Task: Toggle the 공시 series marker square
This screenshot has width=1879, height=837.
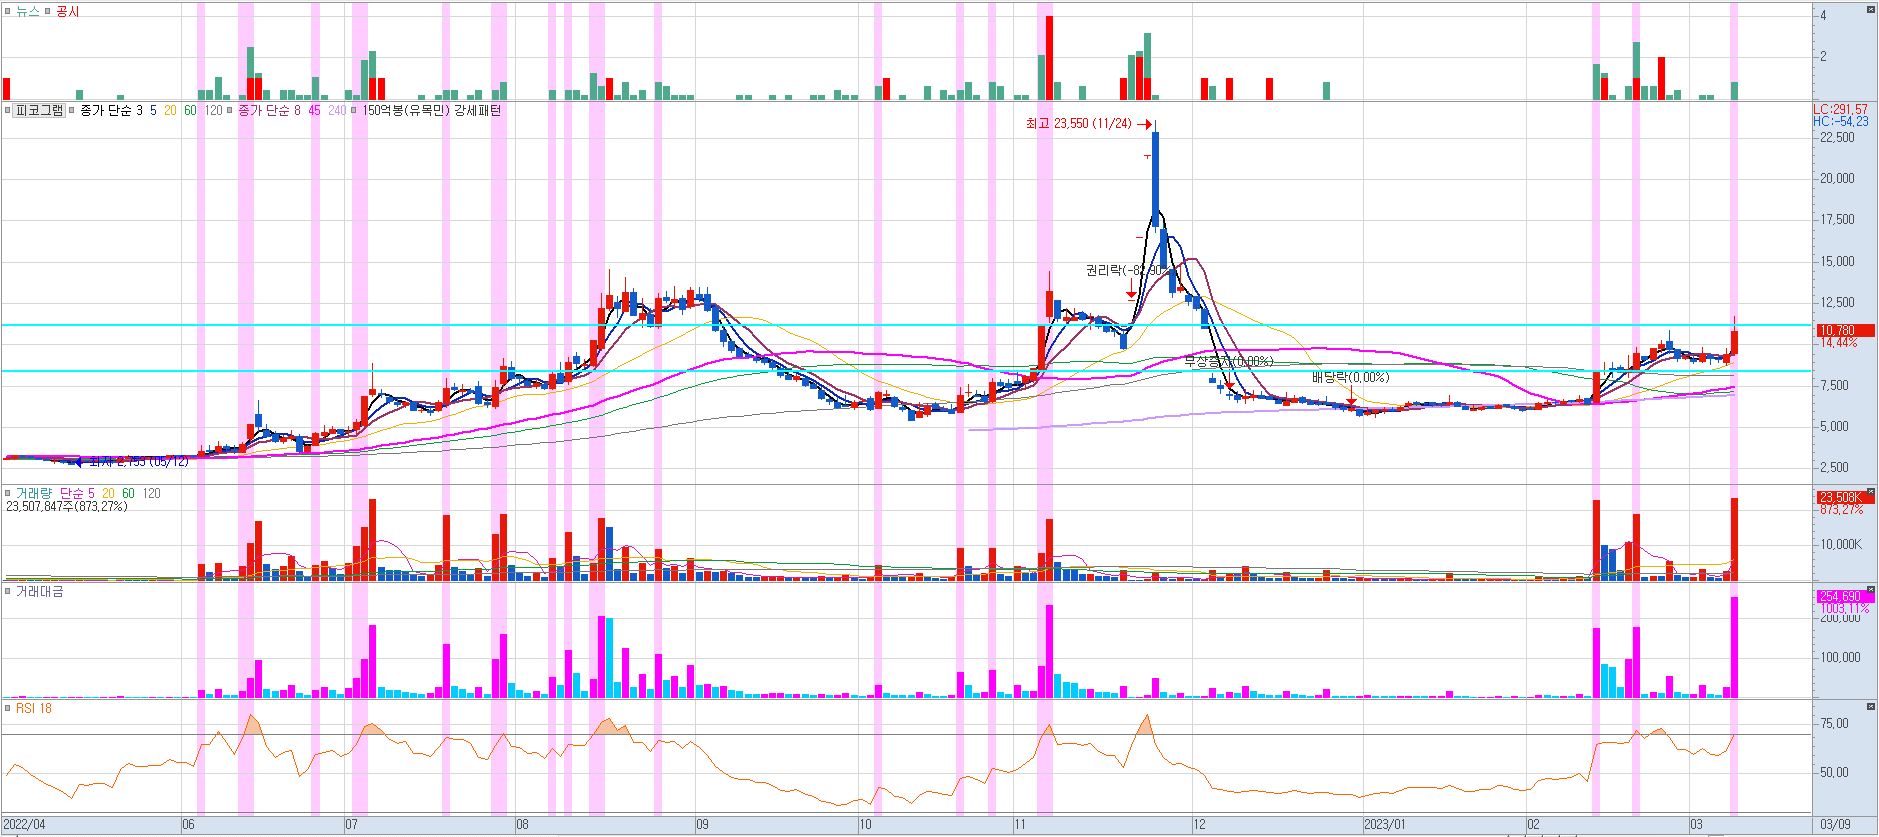Action: (x=47, y=11)
